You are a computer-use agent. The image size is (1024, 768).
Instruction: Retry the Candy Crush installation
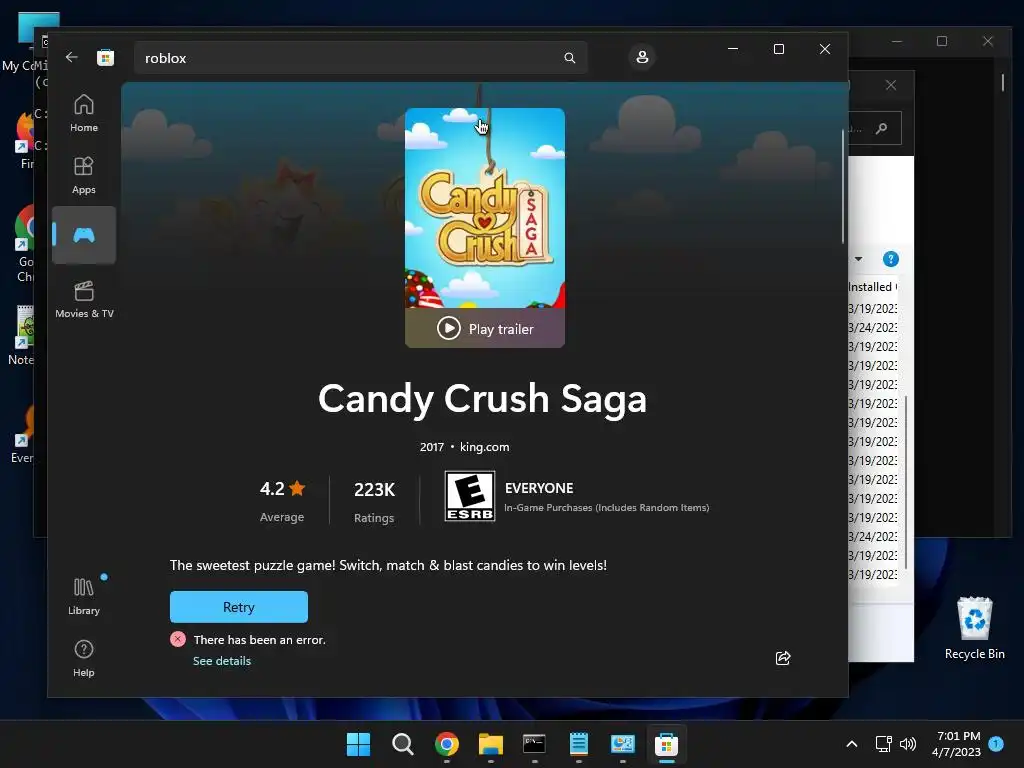pos(239,607)
